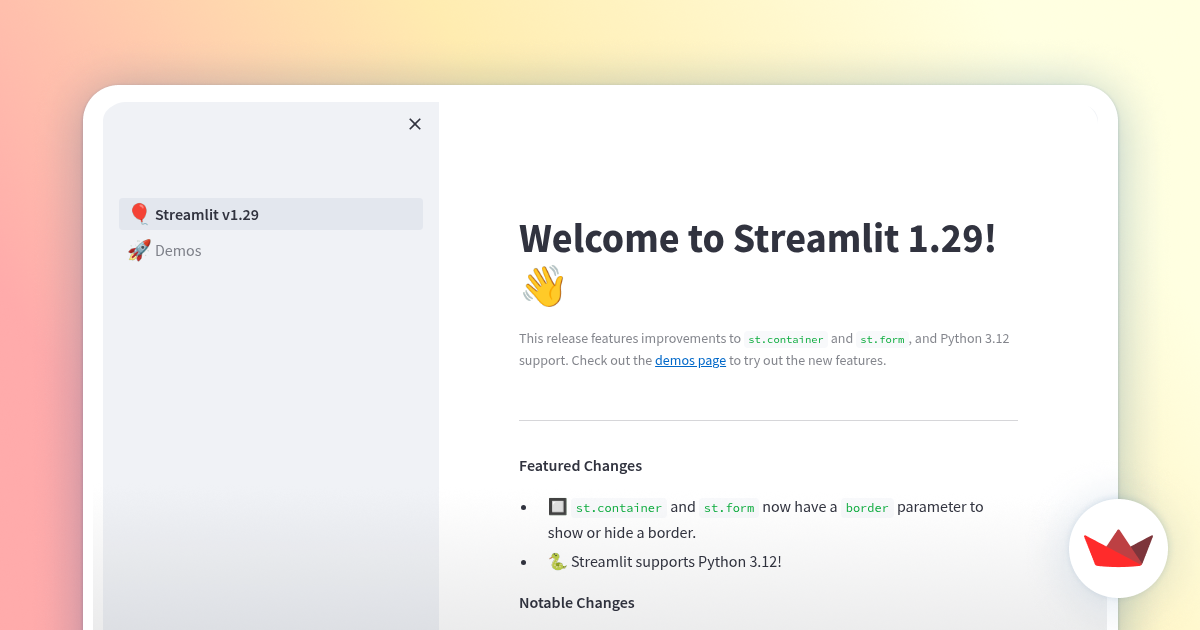Follow the demos page hyperlink
Viewport: 1200px width, 630px height.
[690, 360]
